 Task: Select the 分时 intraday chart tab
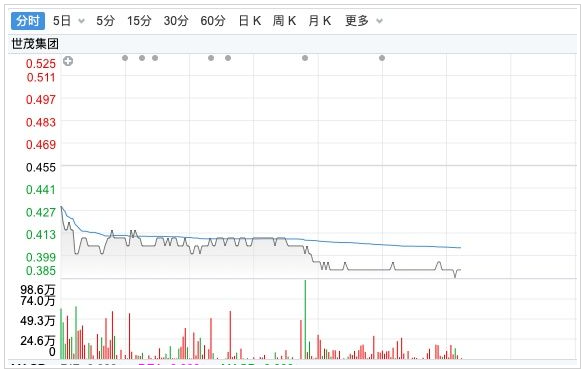[28, 21]
